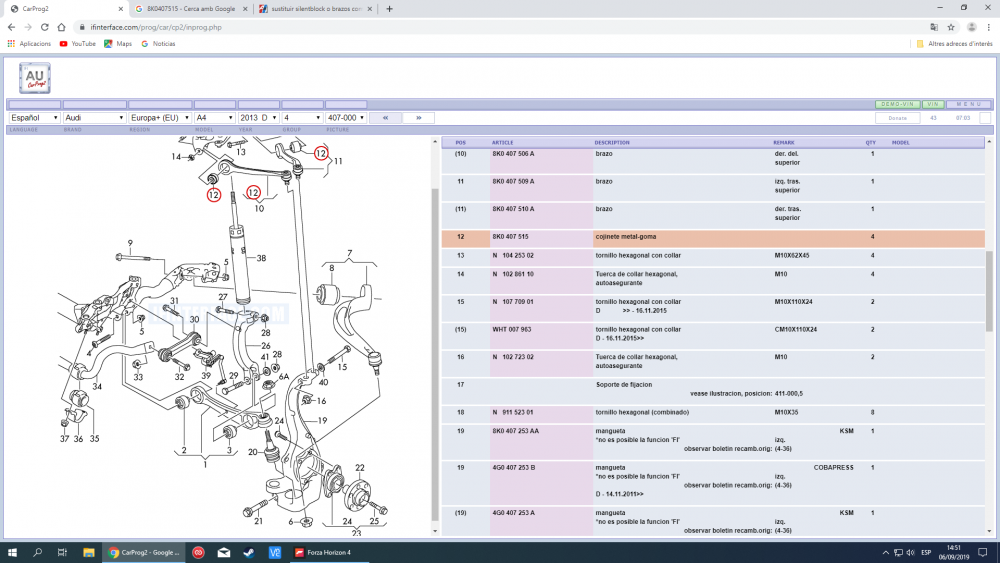
Task: Click the ARTICLE column header
Action: click(503, 143)
